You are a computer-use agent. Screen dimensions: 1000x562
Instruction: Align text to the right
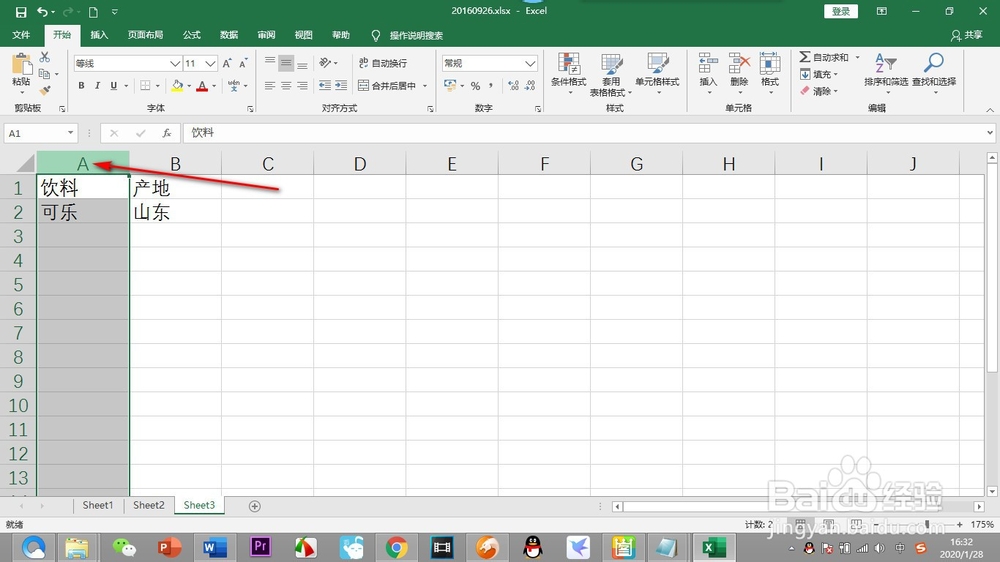click(x=302, y=85)
